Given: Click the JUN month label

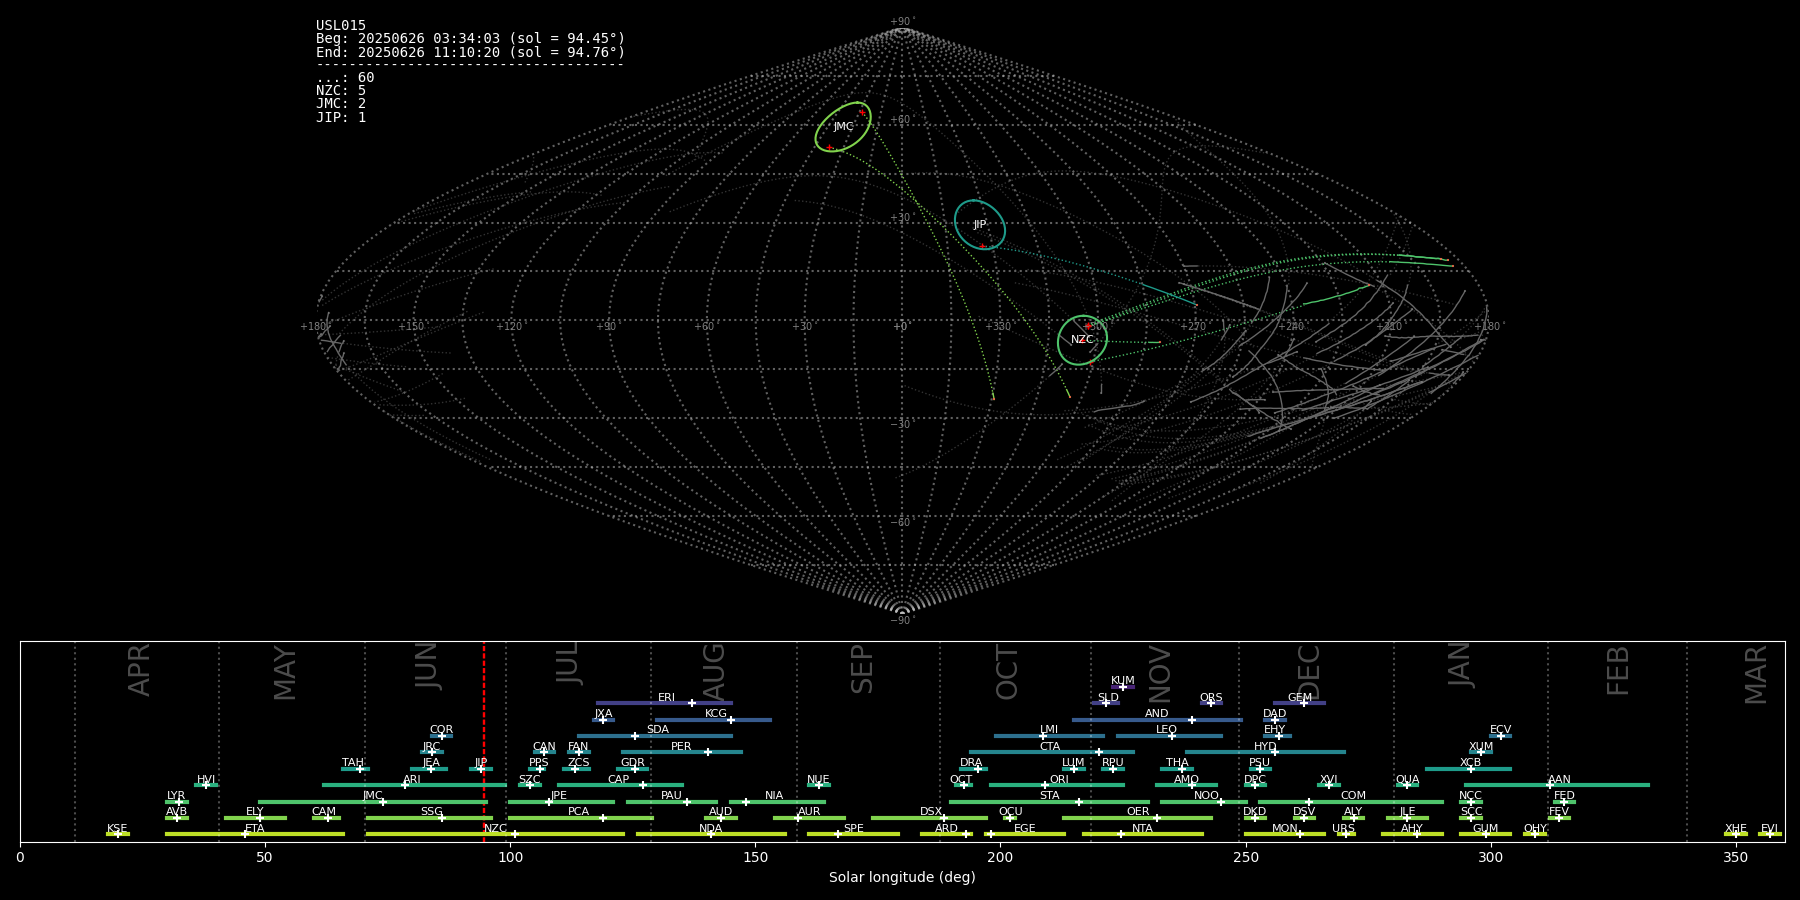Looking at the screenshot, I should 427,665.
